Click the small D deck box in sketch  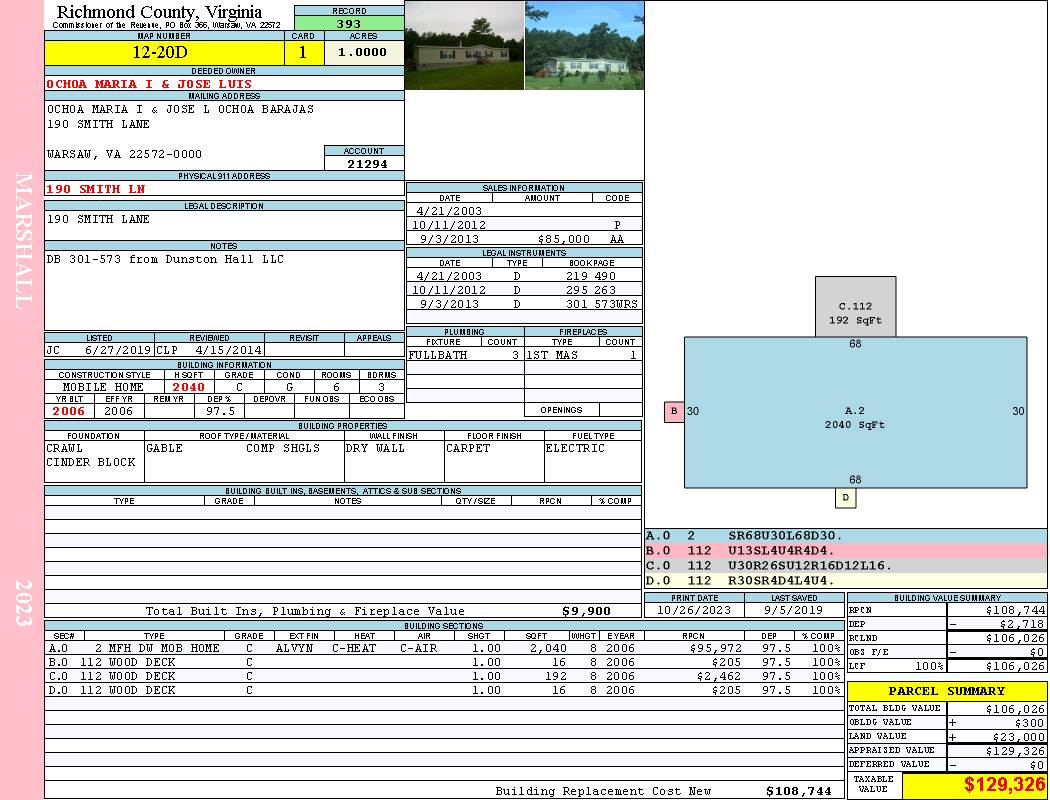[846, 497]
